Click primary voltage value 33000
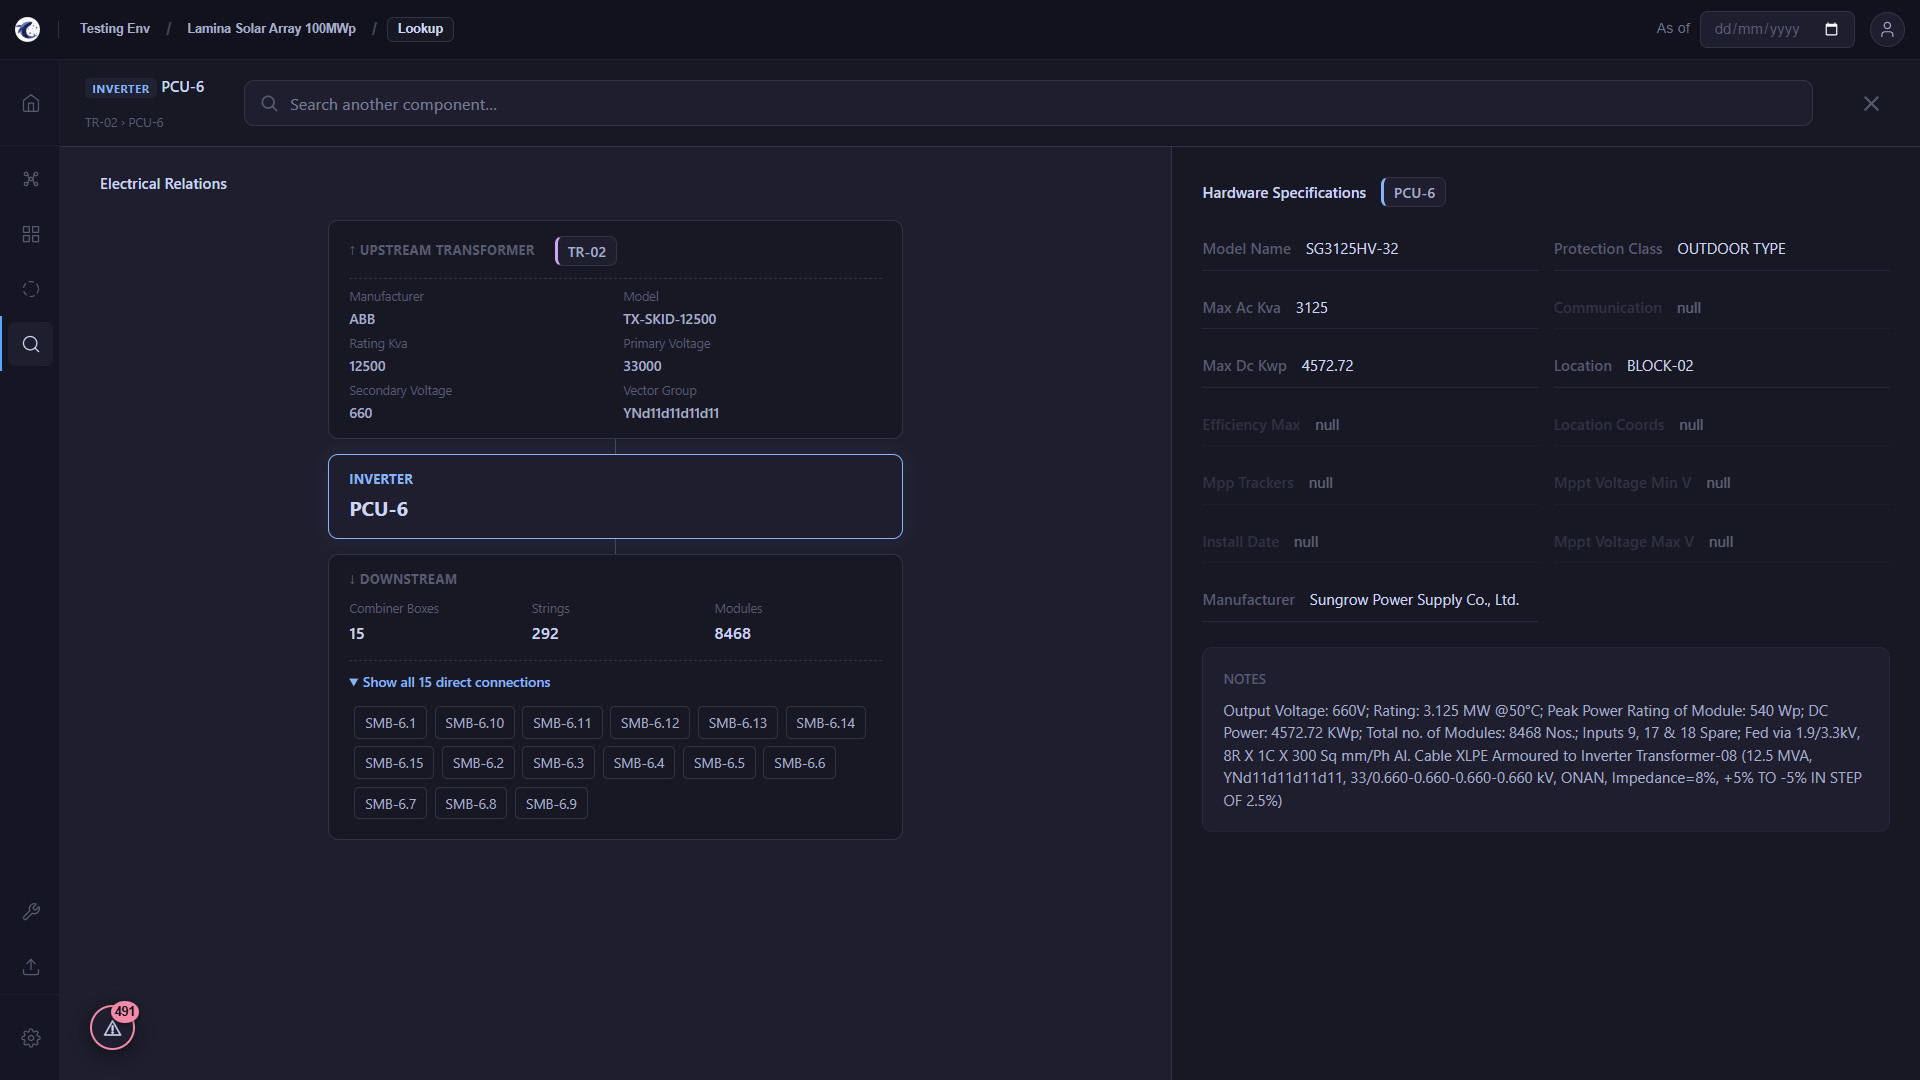 642,366
